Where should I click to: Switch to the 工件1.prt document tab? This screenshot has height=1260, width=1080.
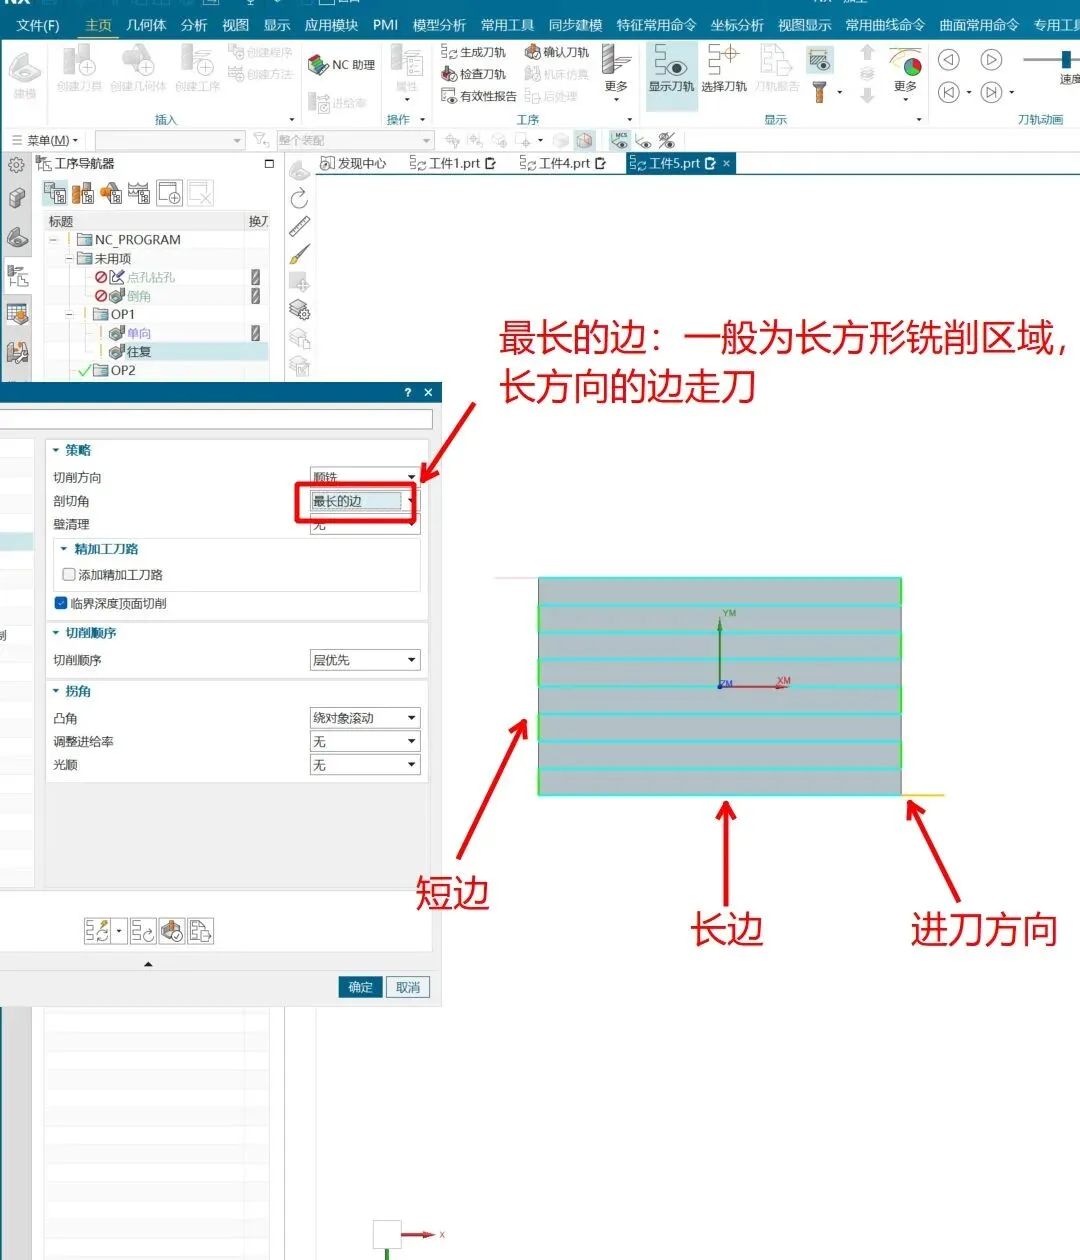point(453,163)
